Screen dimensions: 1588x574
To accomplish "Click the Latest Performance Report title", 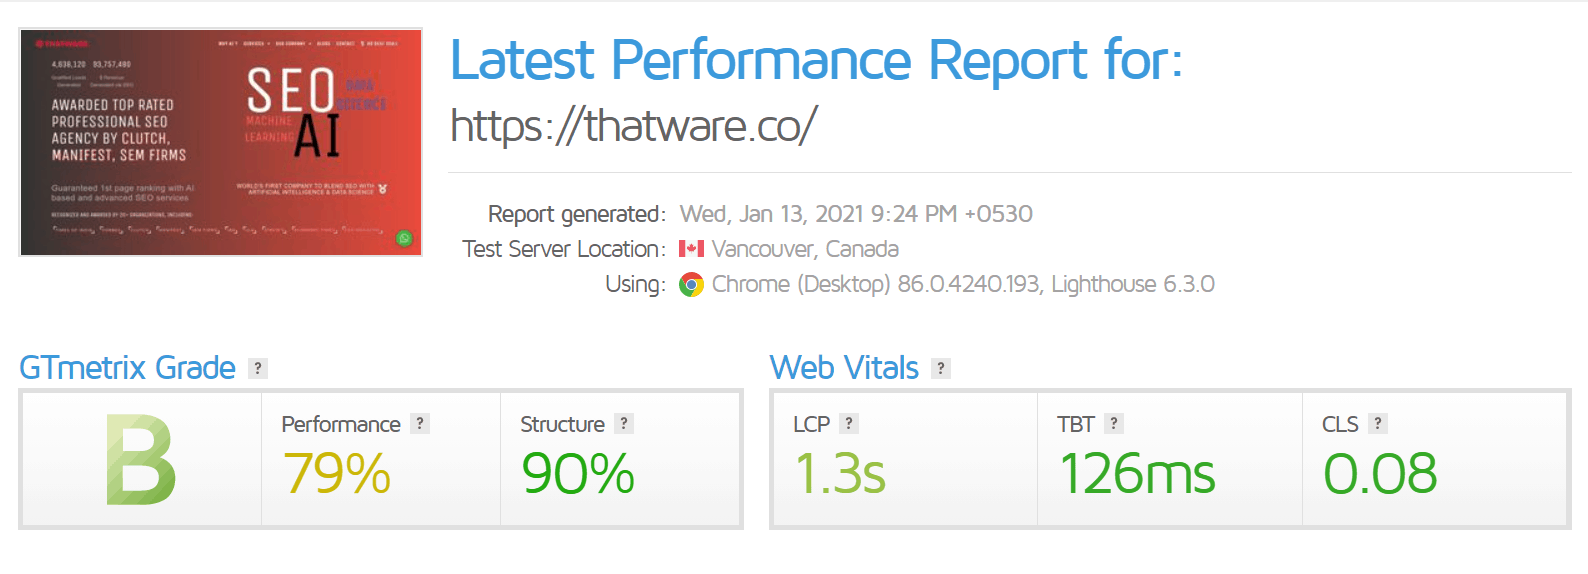I will tap(816, 60).
